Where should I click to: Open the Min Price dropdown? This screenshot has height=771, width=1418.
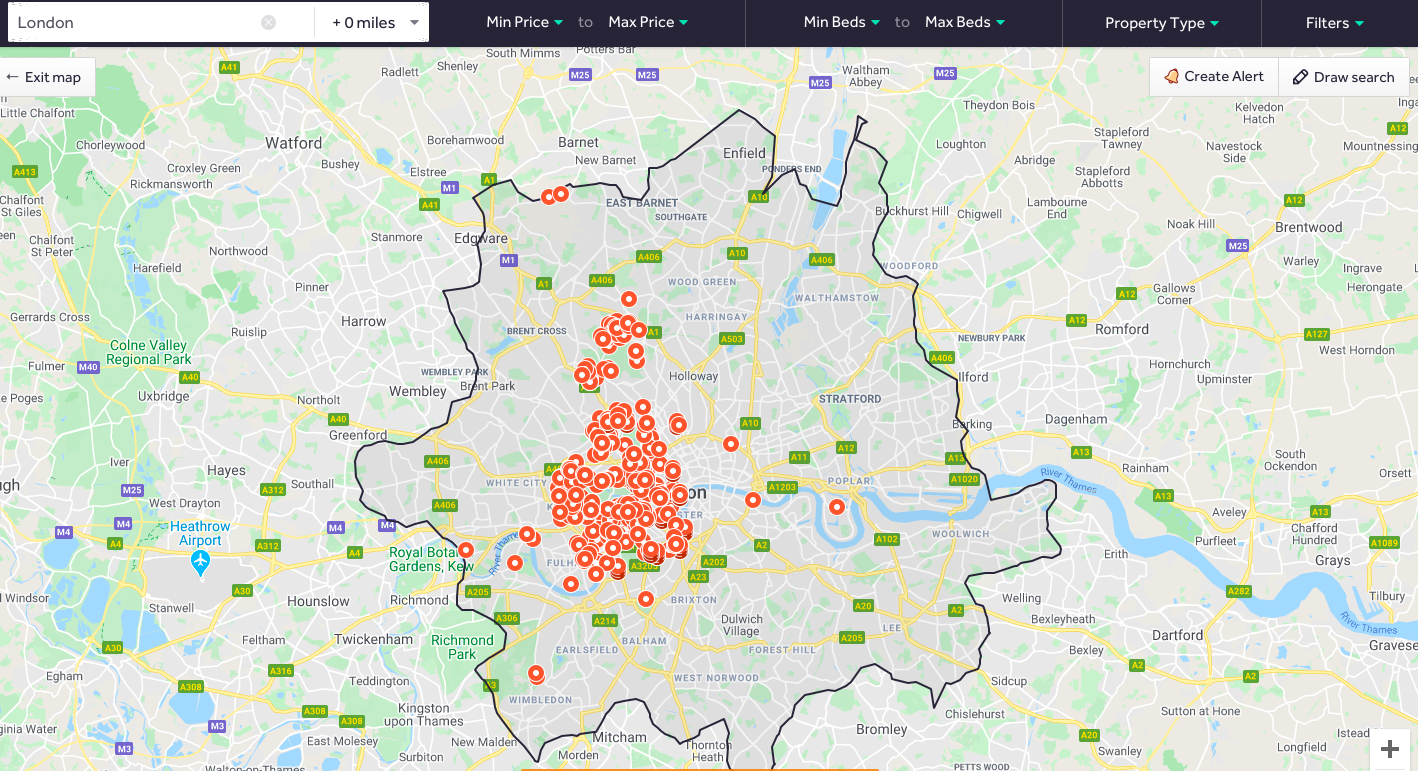524,21
